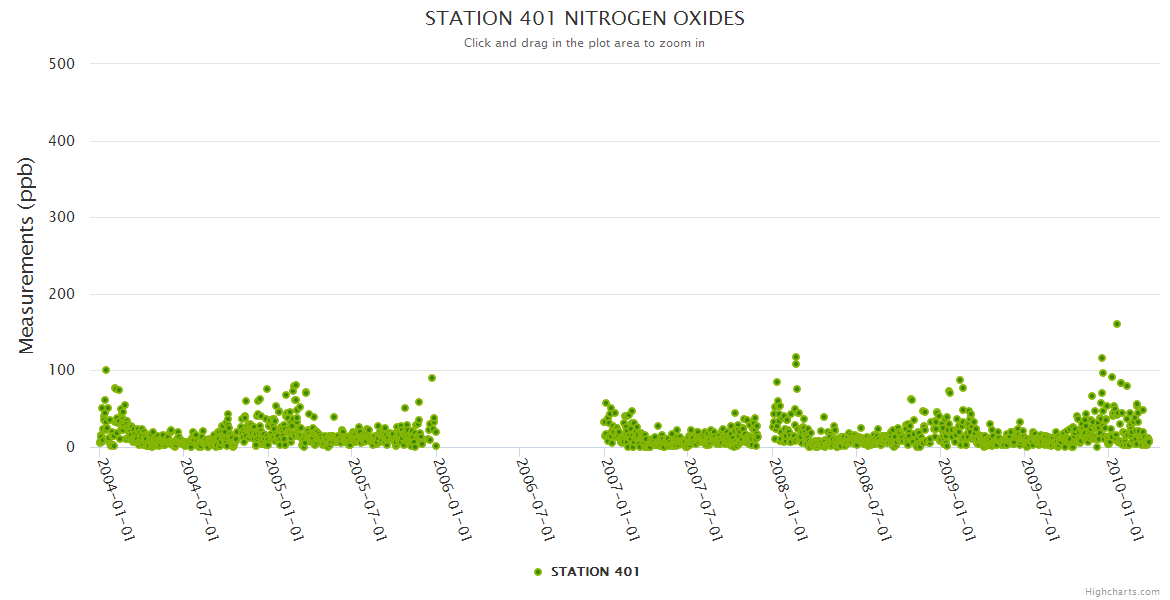Click the 0 y-axis tick label
The width and height of the screenshot is (1170, 600).
(70, 447)
